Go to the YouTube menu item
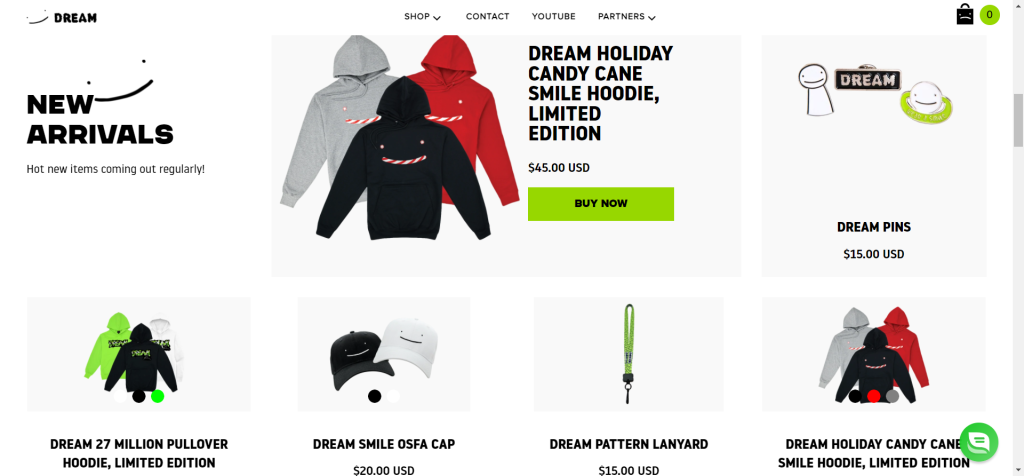 [553, 16]
